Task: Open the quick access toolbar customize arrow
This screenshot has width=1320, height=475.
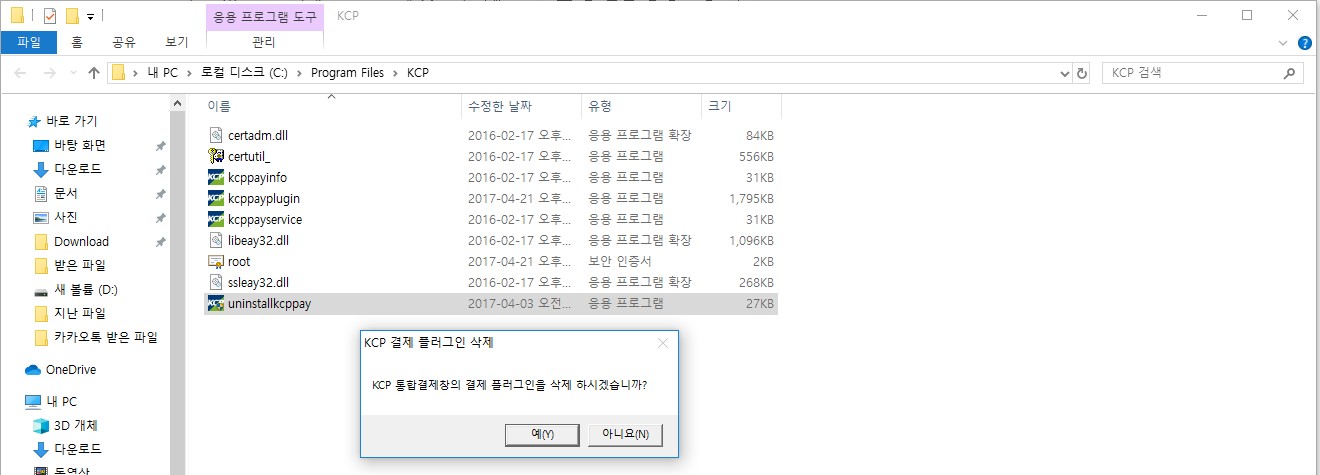Action: pos(90,17)
